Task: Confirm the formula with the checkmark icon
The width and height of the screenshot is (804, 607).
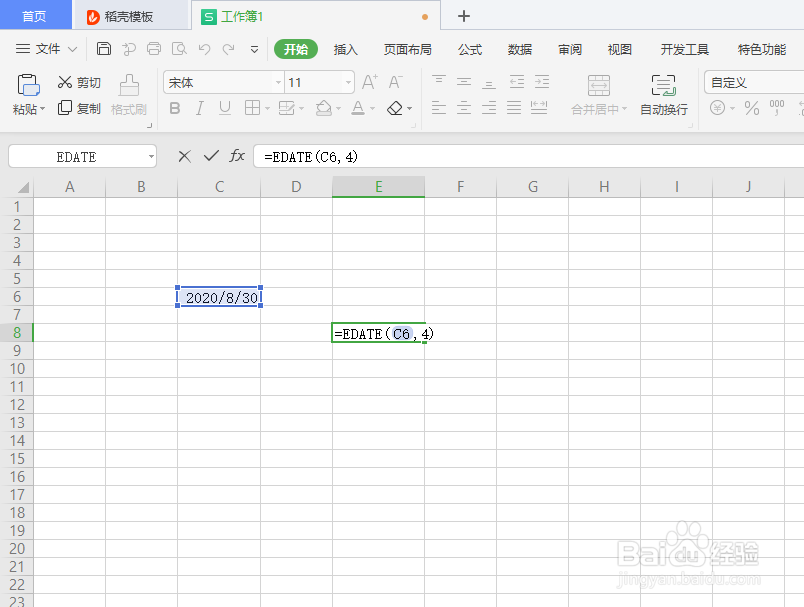Action: click(211, 156)
